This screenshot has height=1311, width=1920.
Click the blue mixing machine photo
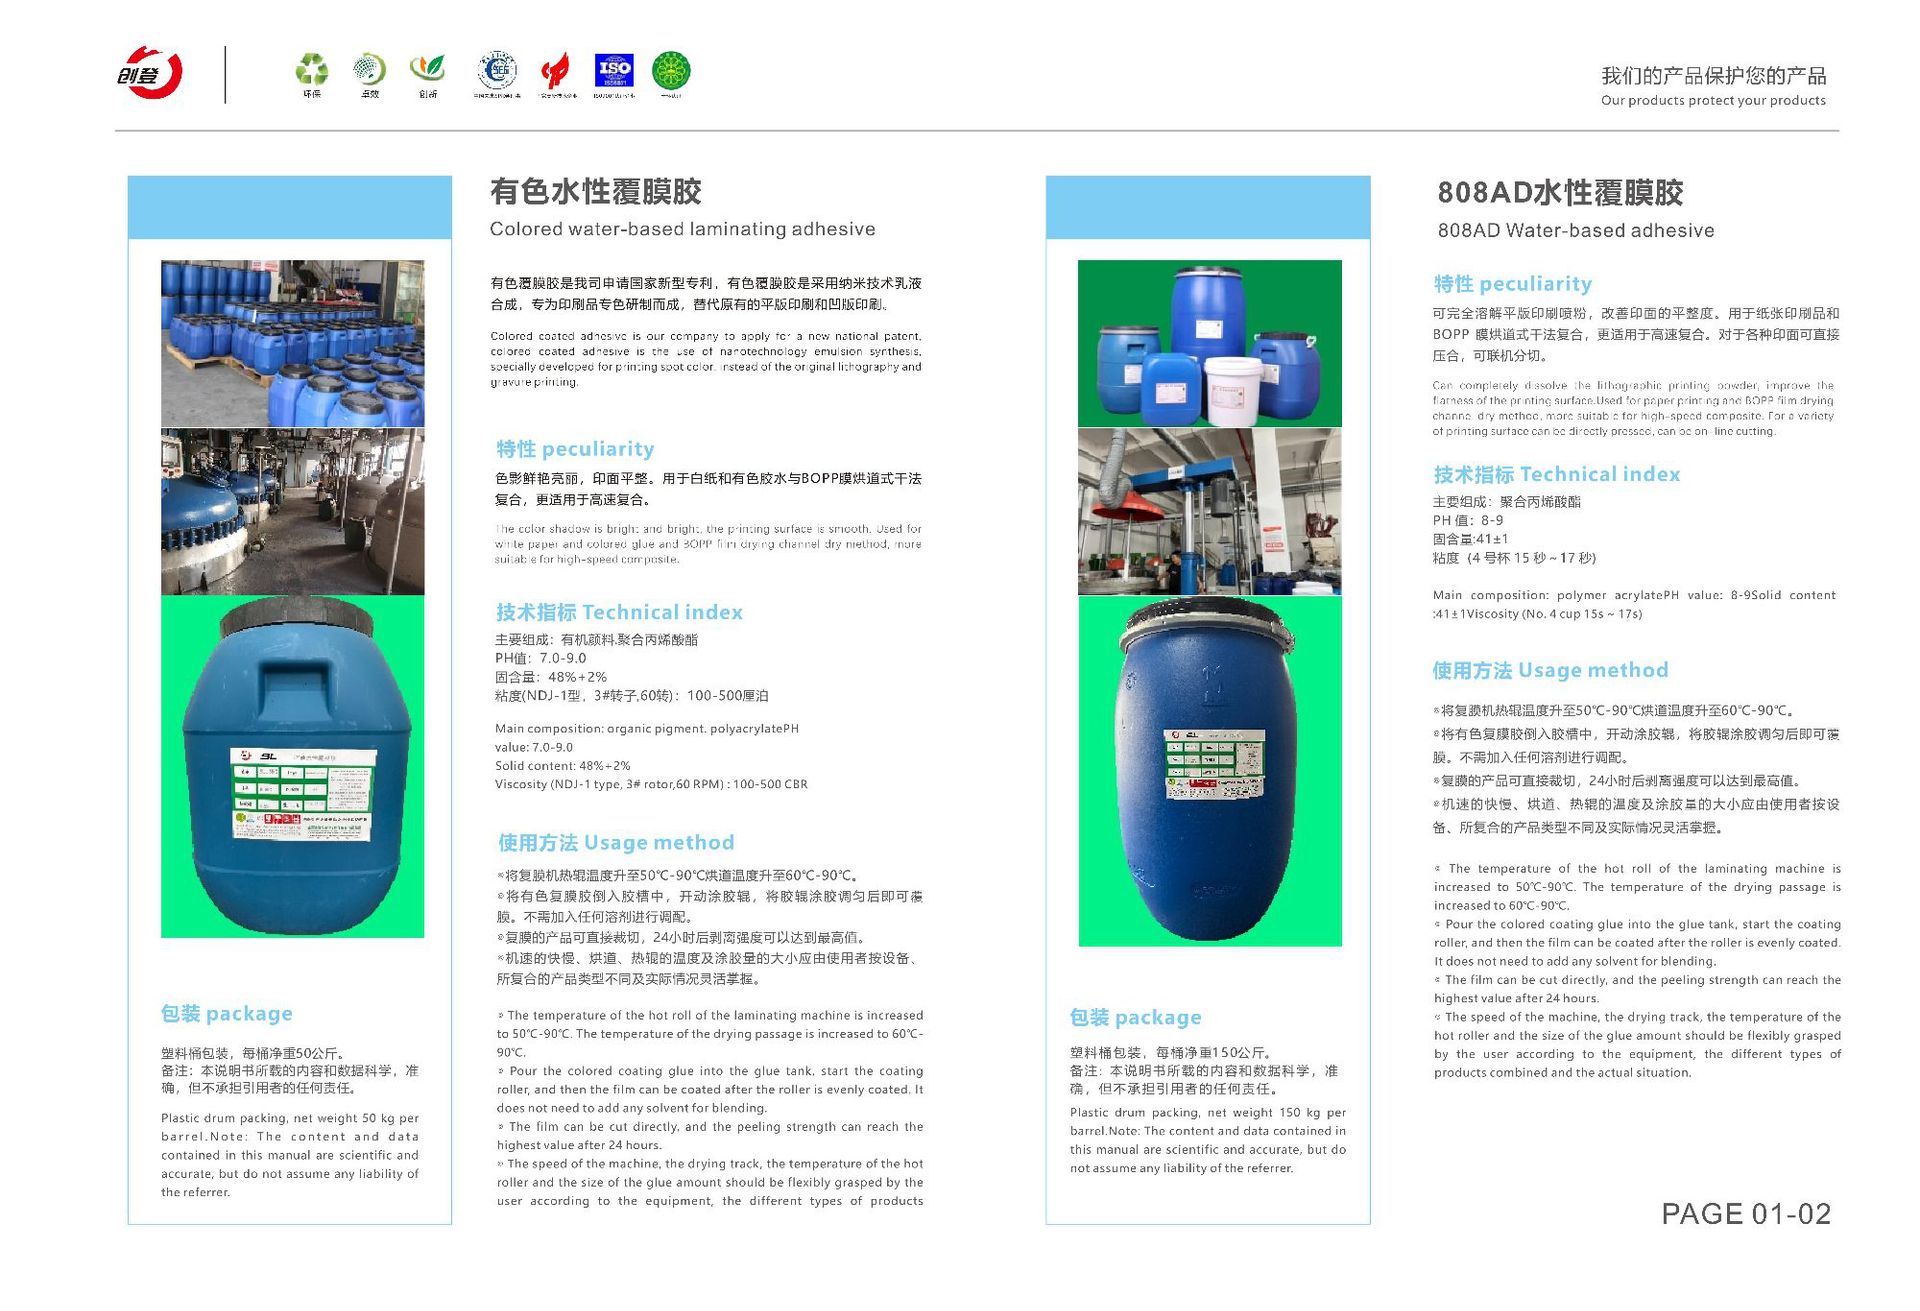1209,511
